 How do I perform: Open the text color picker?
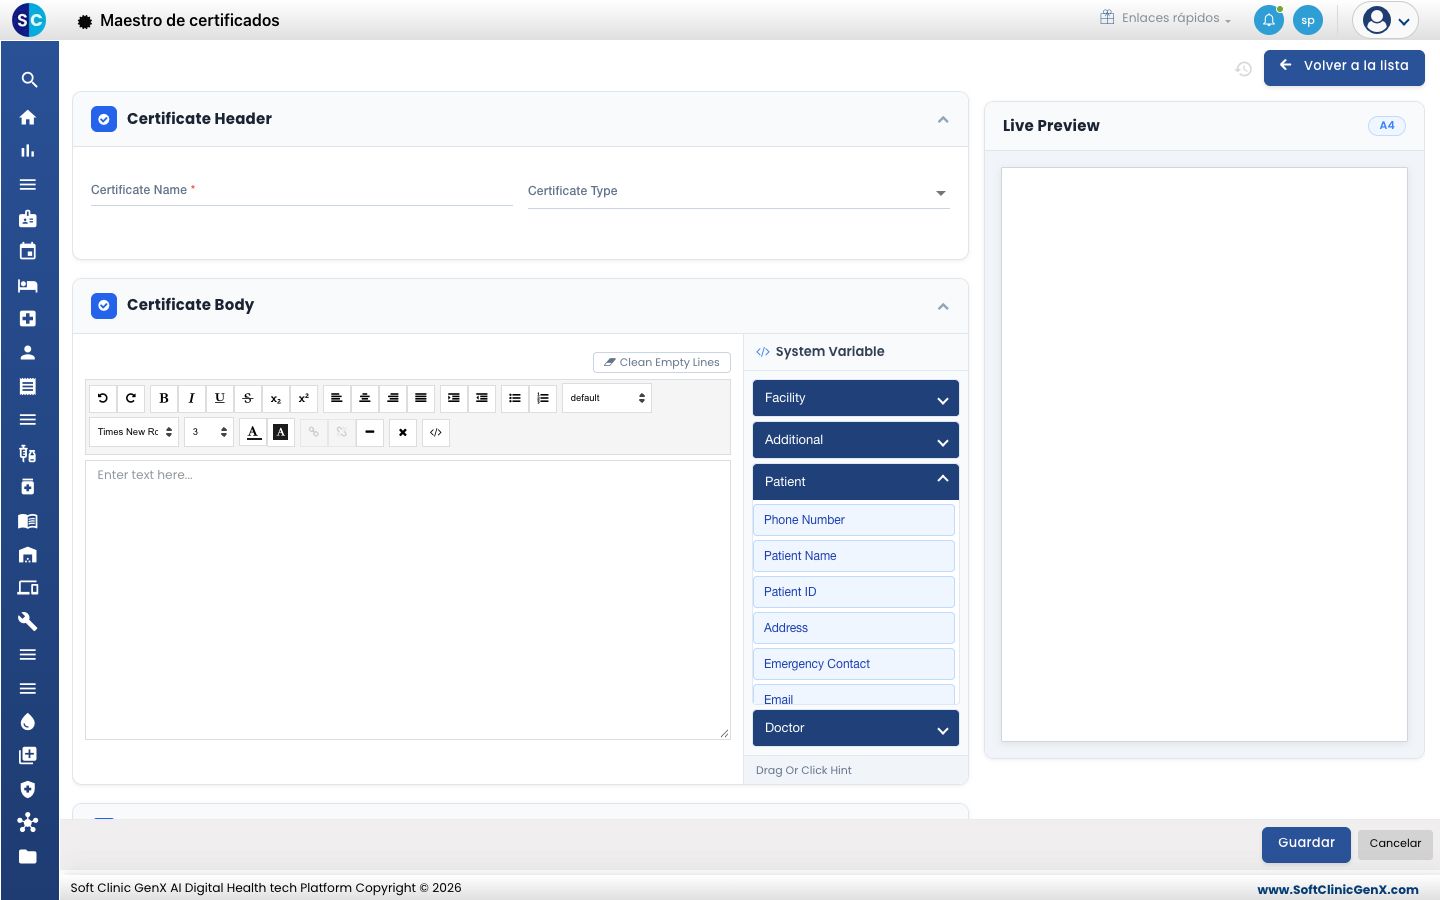point(254,432)
